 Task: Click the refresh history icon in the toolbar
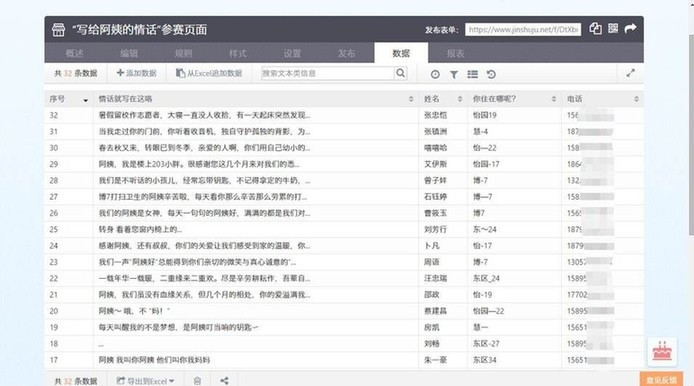point(491,74)
